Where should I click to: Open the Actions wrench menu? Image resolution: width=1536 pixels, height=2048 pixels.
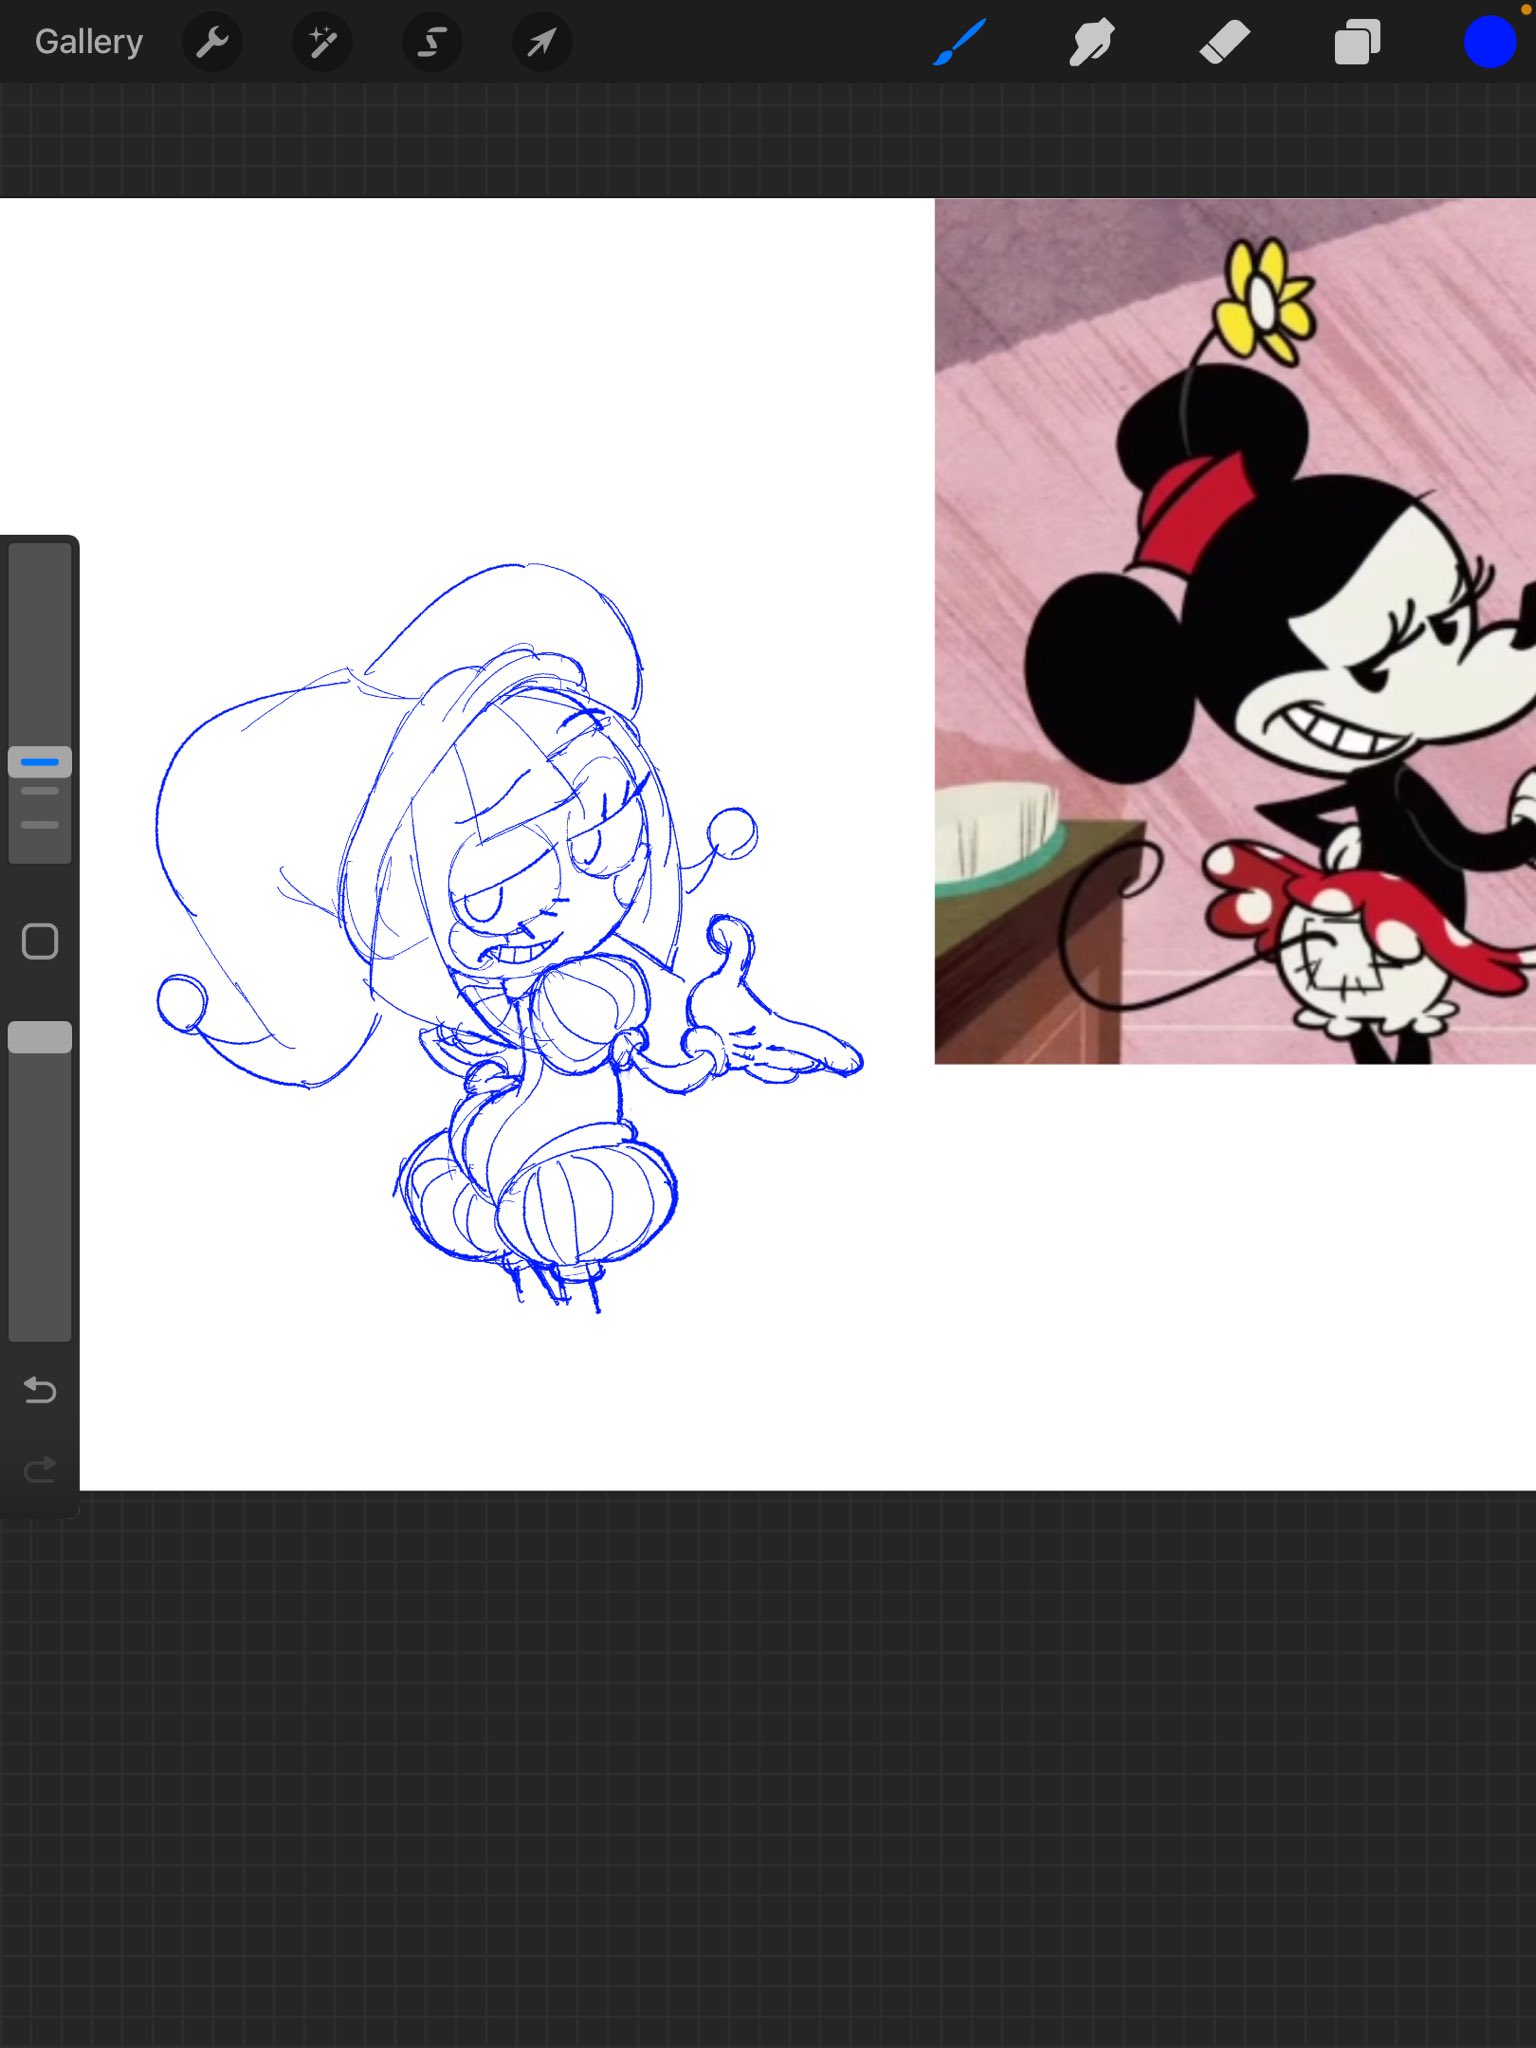tap(212, 42)
